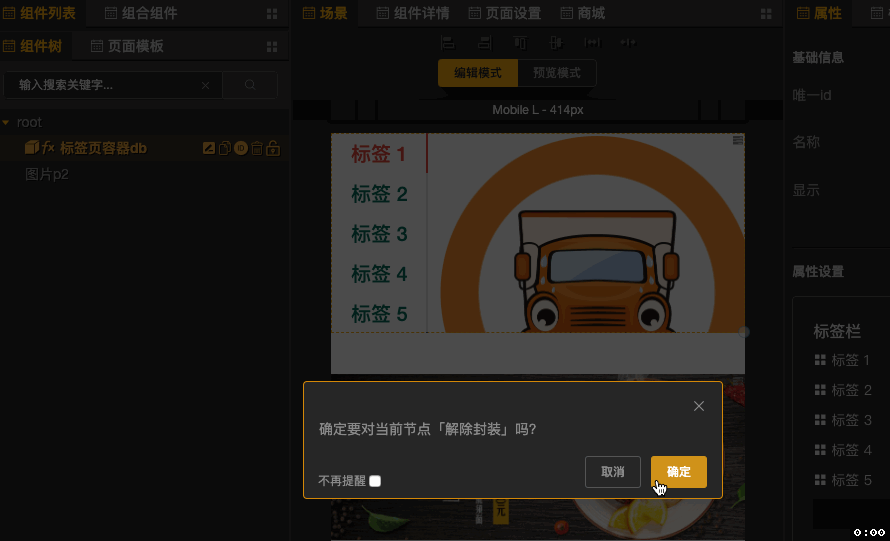
Task: Click the ID icon on 标签页容器db
Action: pyautogui.click(x=241, y=148)
